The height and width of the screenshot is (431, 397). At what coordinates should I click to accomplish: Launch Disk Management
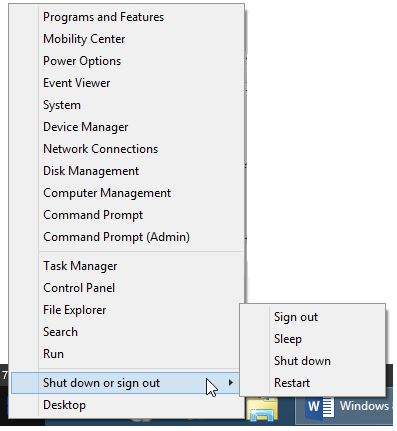coord(91,171)
